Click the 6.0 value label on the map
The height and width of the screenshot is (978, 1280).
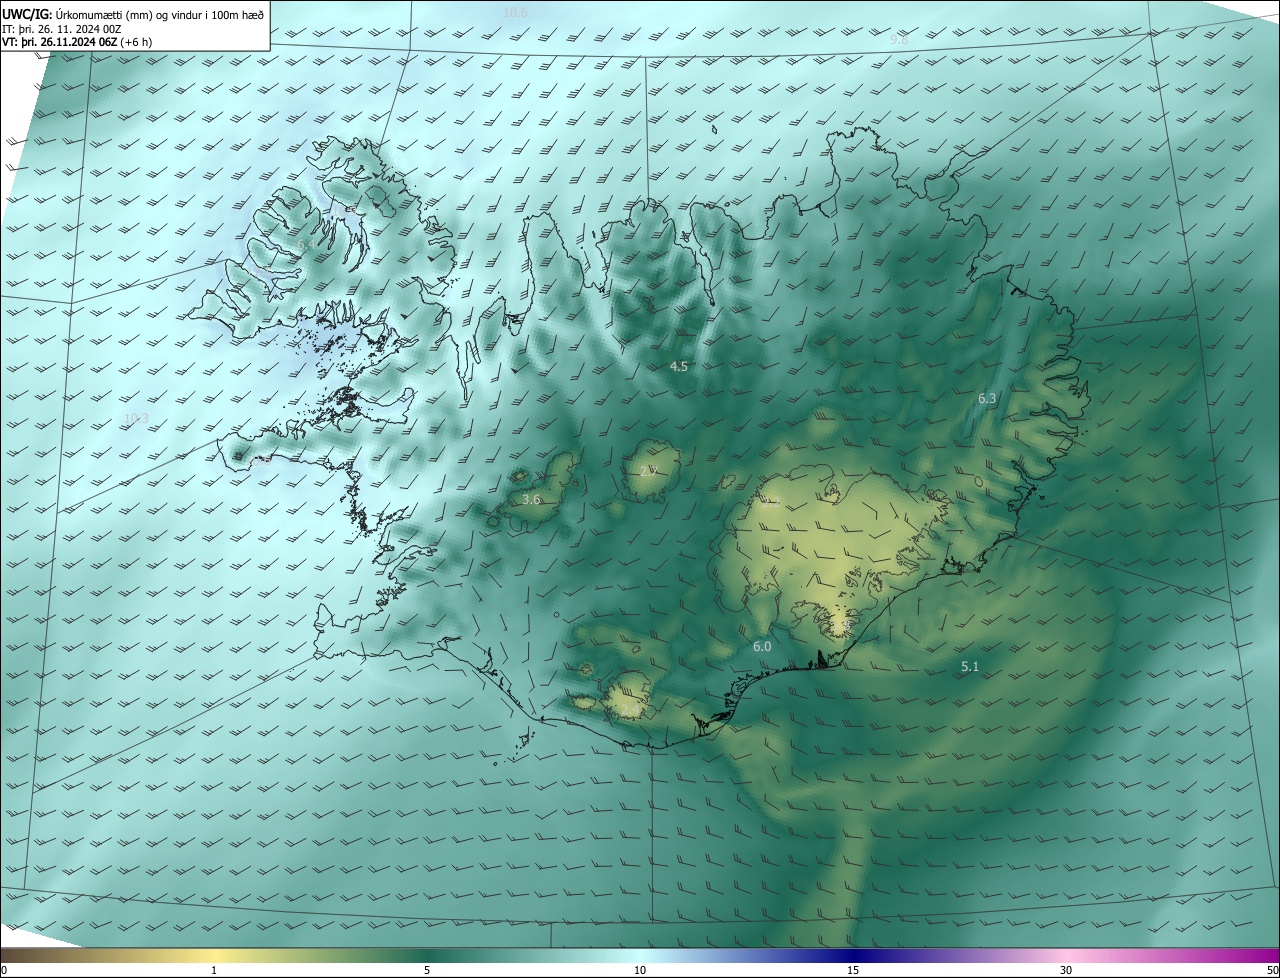click(x=762, y=646)
